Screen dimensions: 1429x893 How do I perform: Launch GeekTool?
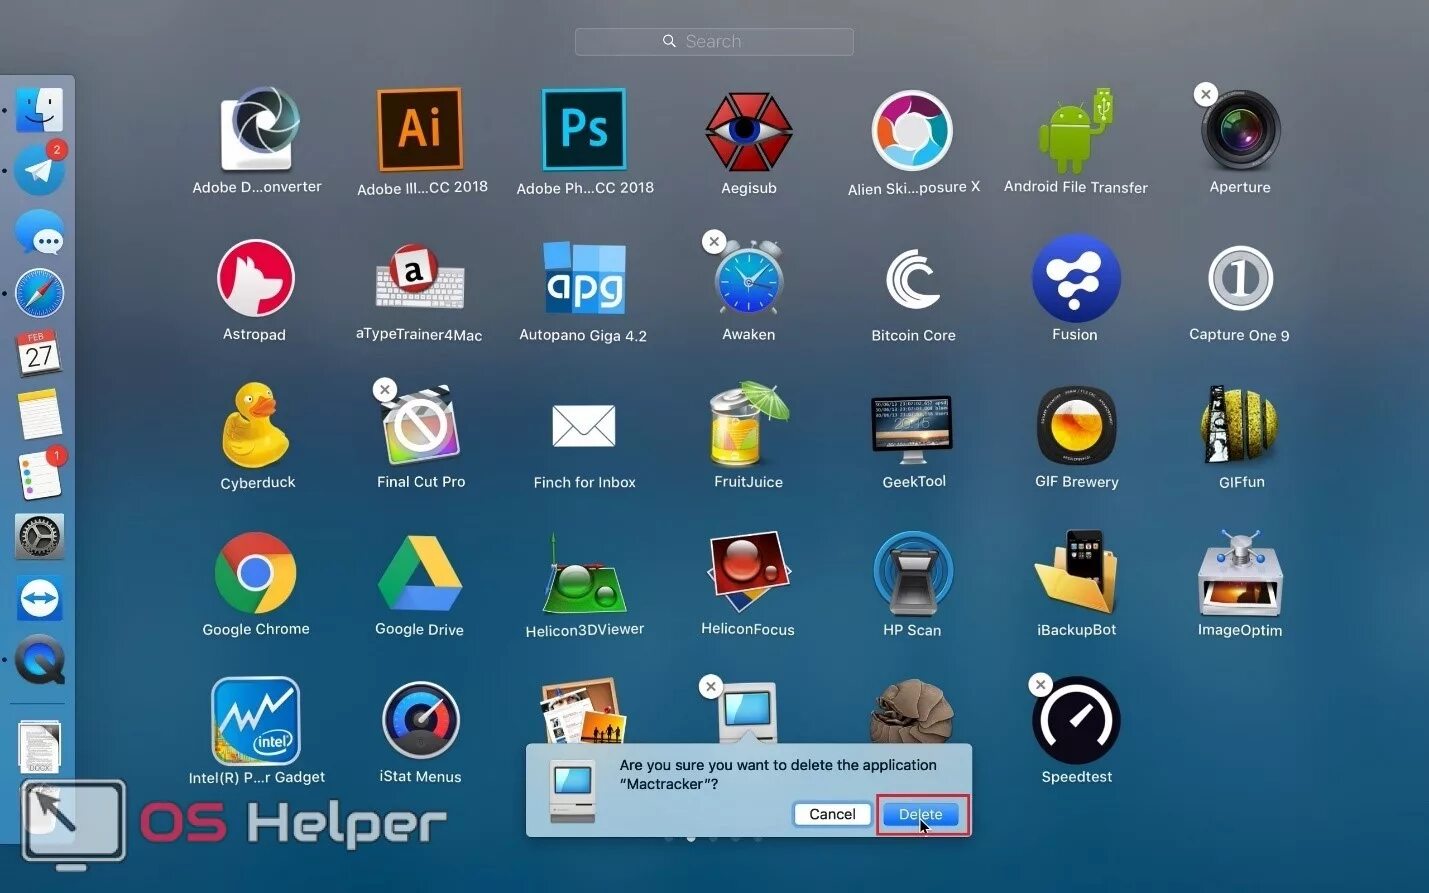912,429
